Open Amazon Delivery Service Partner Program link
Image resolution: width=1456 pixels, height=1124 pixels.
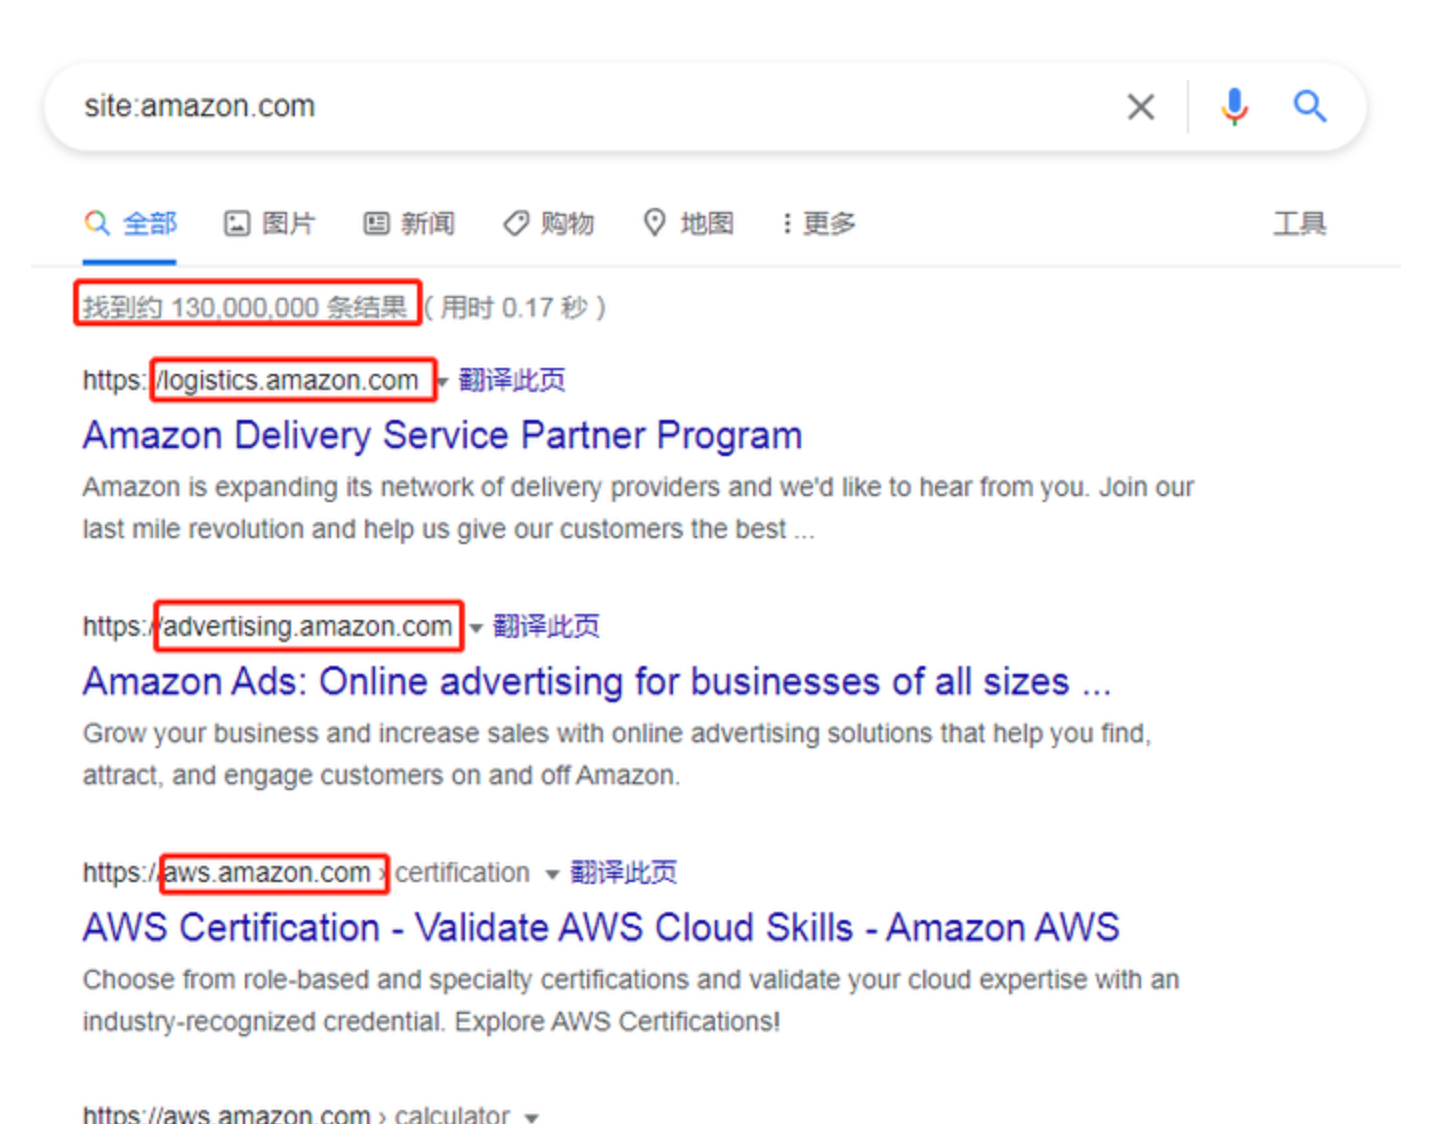pyautogui.click(x=442, y=435)
